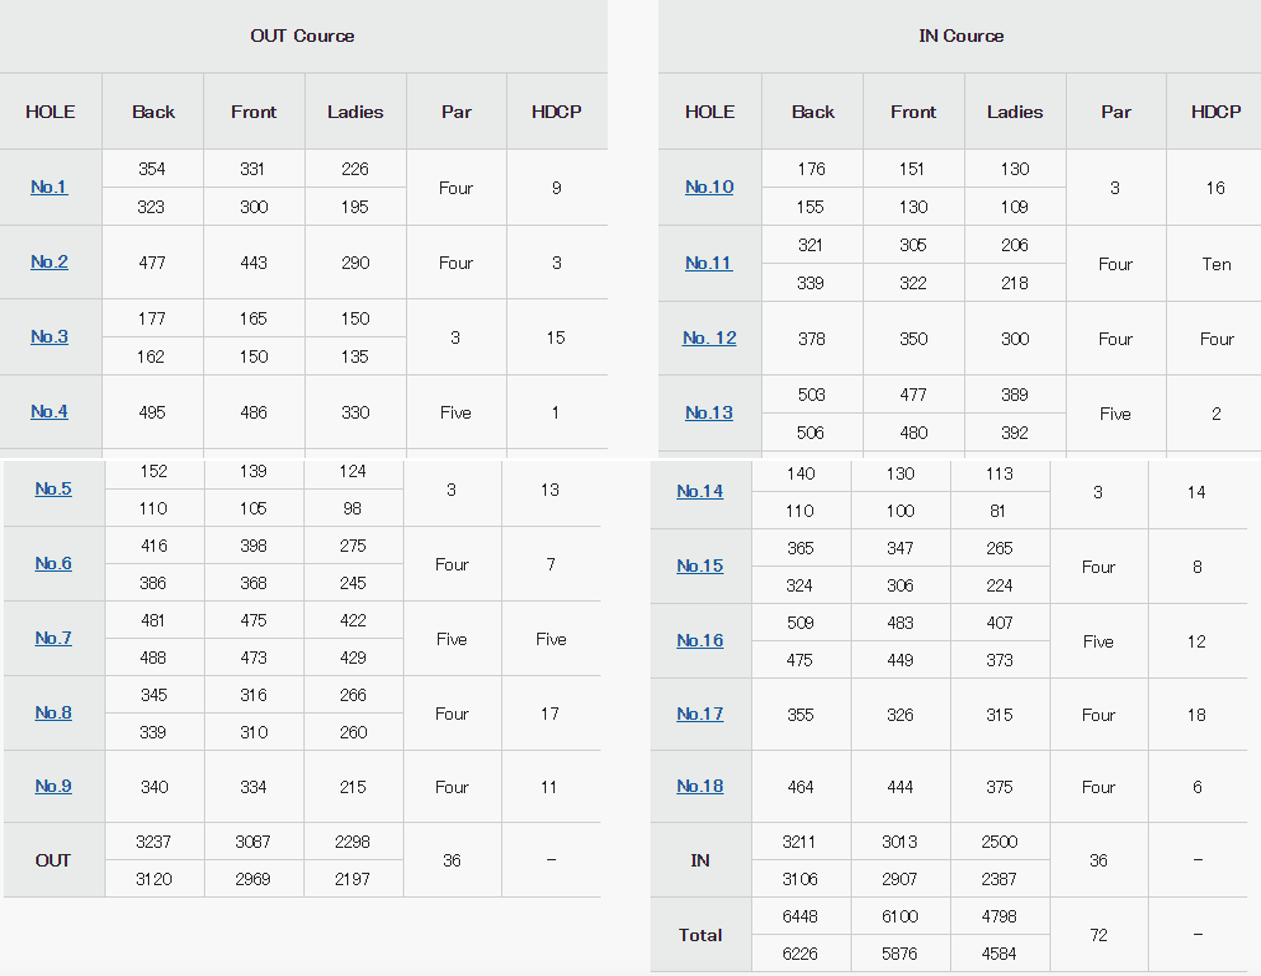Image resolution: width=1261 pixels, height=976 pixels.
Task: Click Front header in OUT table
Action: (254, 112)
